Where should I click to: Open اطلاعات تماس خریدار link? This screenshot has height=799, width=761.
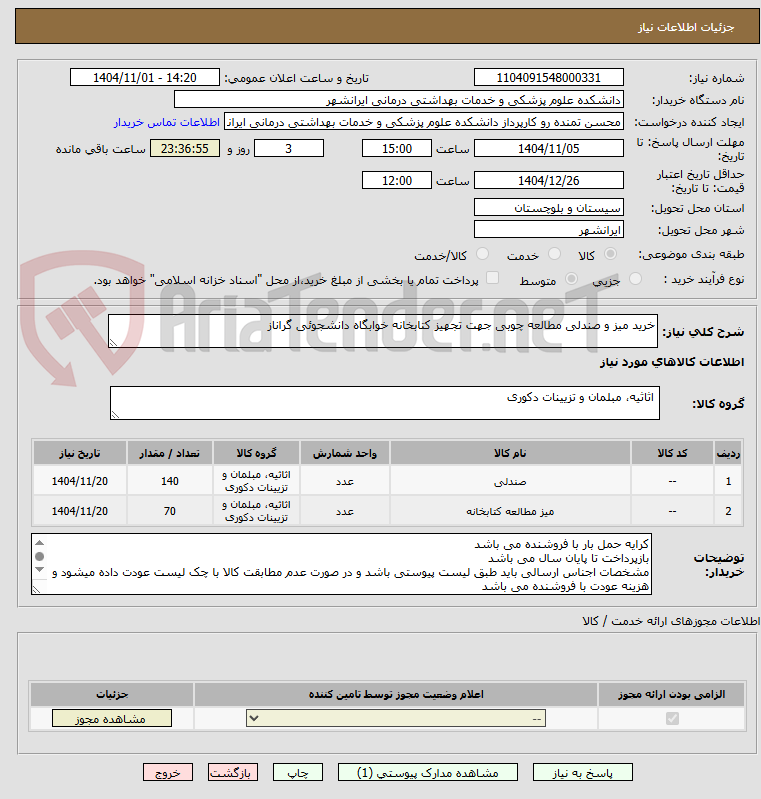click(167, 122)
